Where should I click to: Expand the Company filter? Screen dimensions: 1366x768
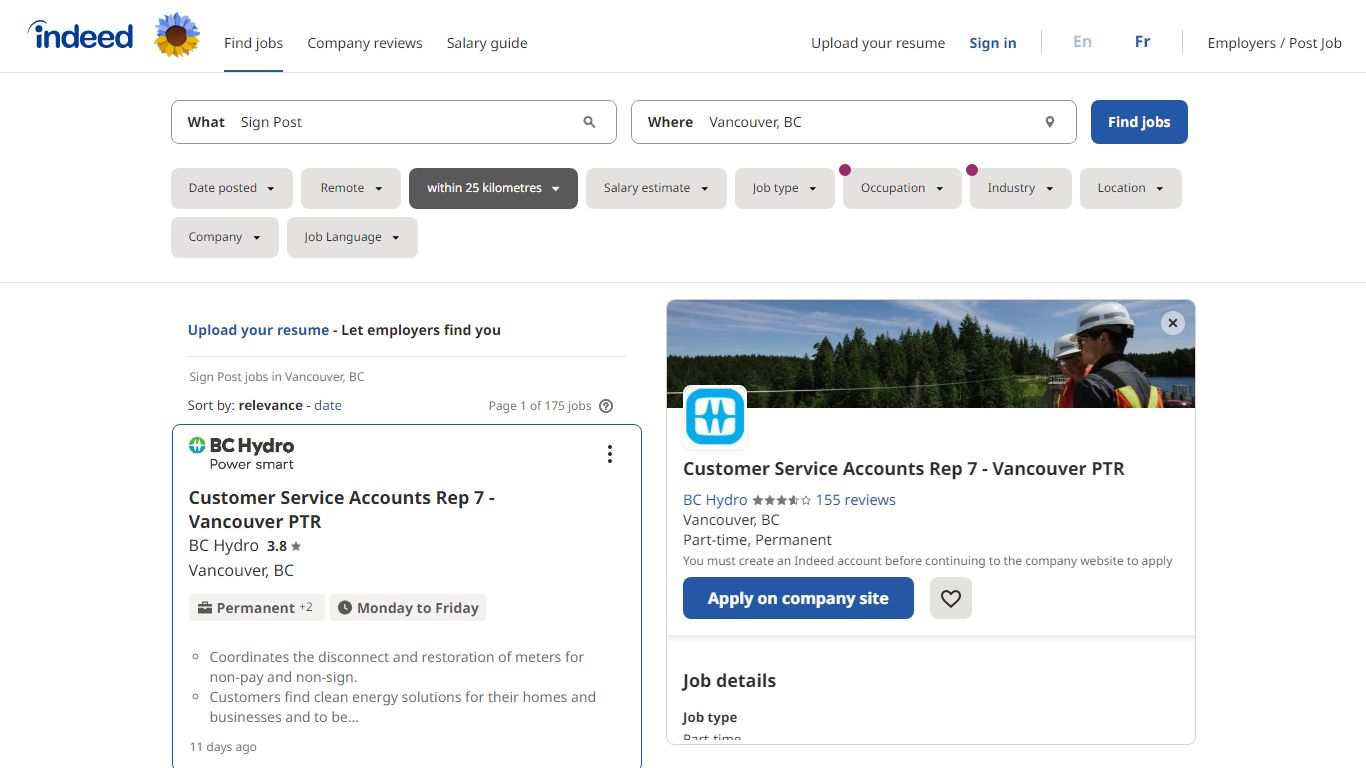tap(225, 237)
